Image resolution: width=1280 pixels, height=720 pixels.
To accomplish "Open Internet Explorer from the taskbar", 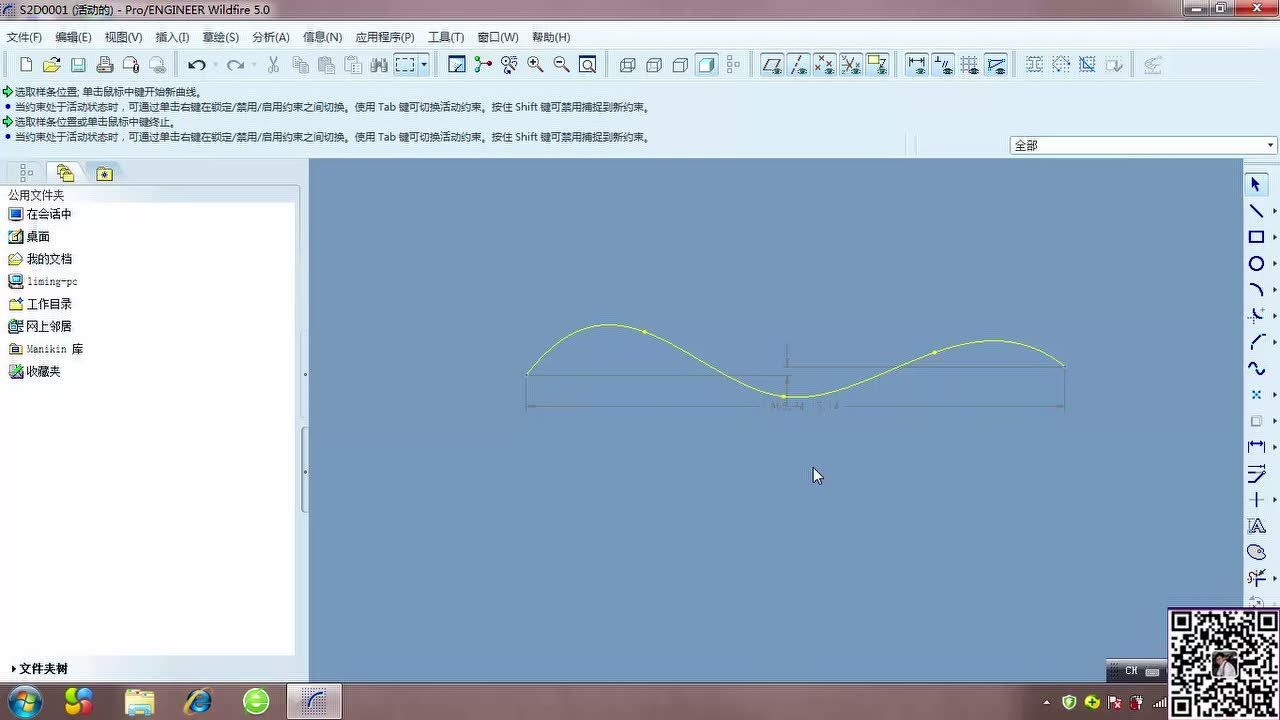I will (x=198, y=701).
